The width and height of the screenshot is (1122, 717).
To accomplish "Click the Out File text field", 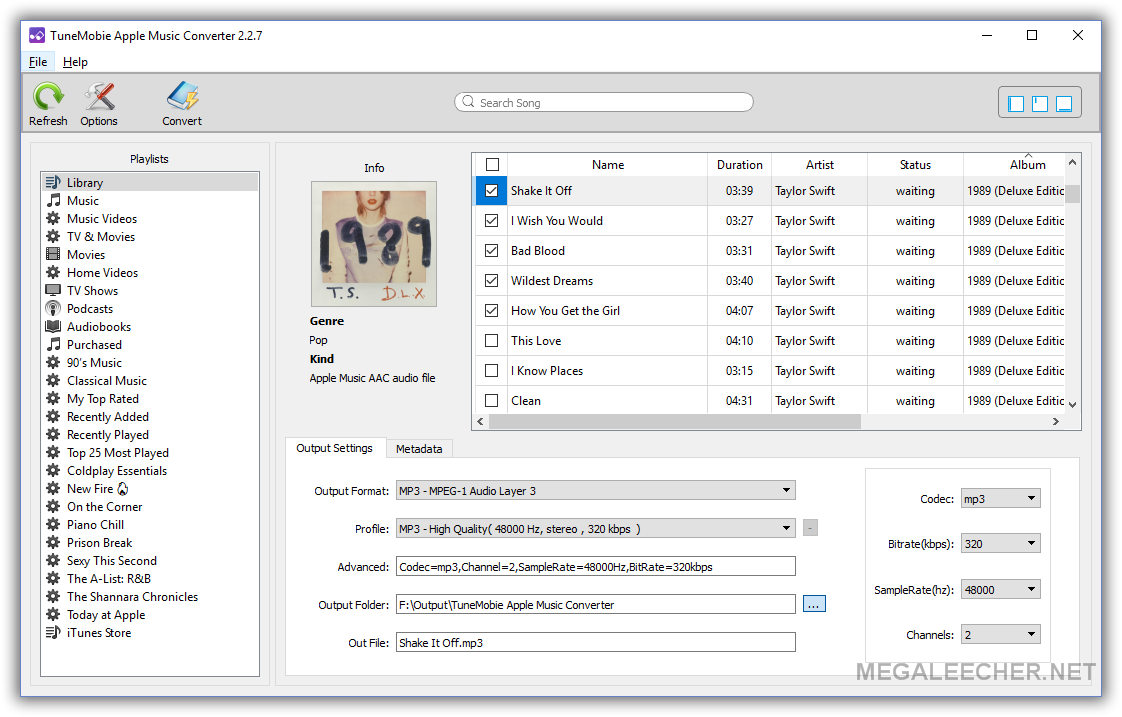I will pyautogui.click(x=595, y=643).
